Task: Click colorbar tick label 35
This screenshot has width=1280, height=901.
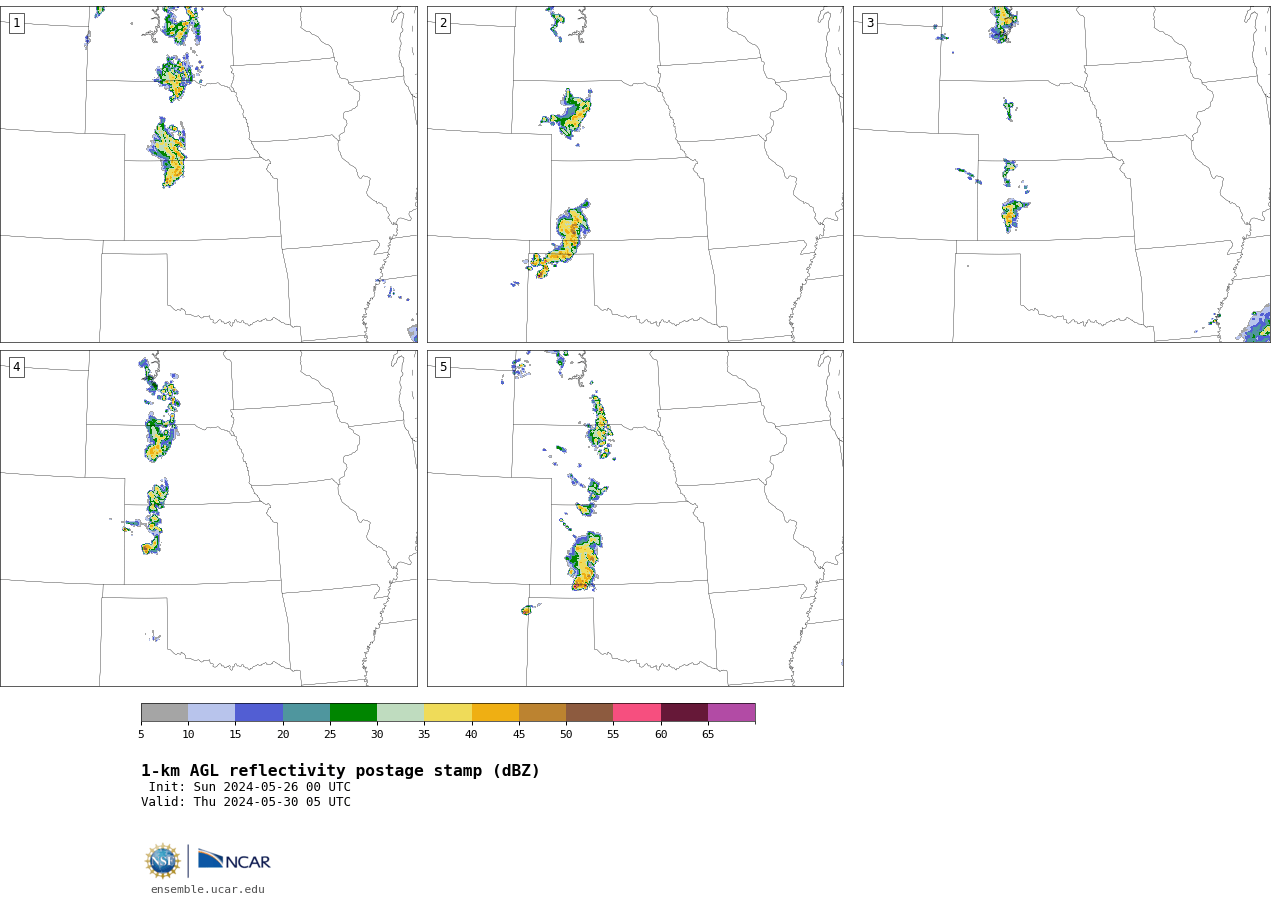Action: point(424,735)
